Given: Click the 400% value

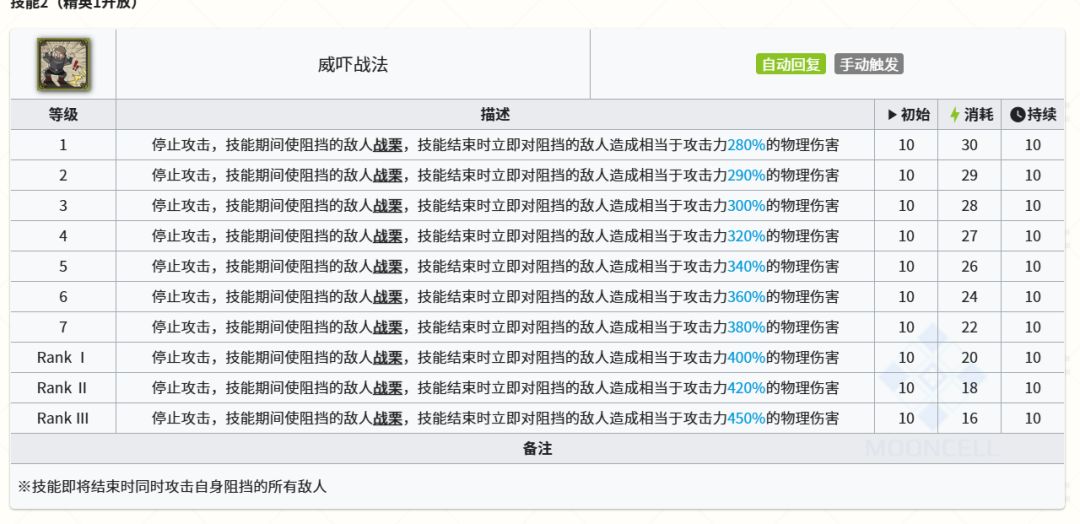Looking at the screenshot, I should [x=746, y=357].
